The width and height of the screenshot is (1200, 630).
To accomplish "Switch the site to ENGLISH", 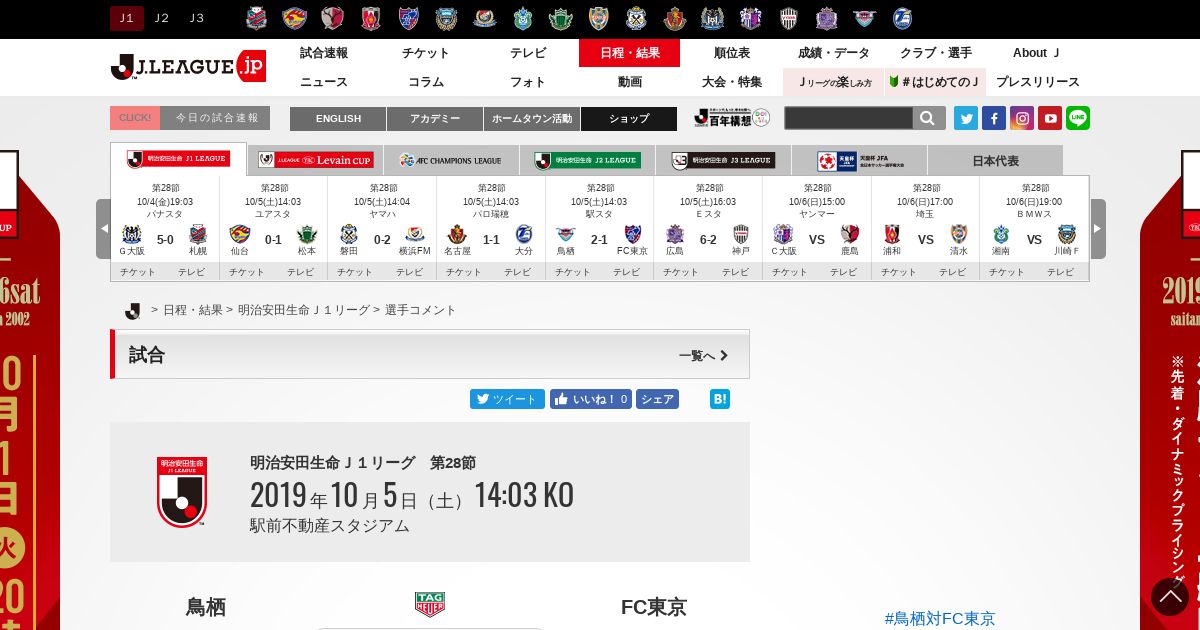I will point(338,119).
